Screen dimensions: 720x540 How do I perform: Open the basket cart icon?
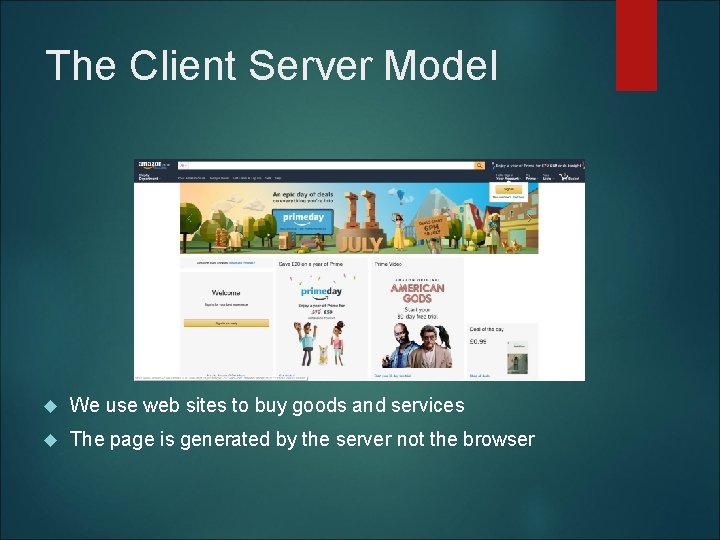pyautogui.click(x=569, y=177)
